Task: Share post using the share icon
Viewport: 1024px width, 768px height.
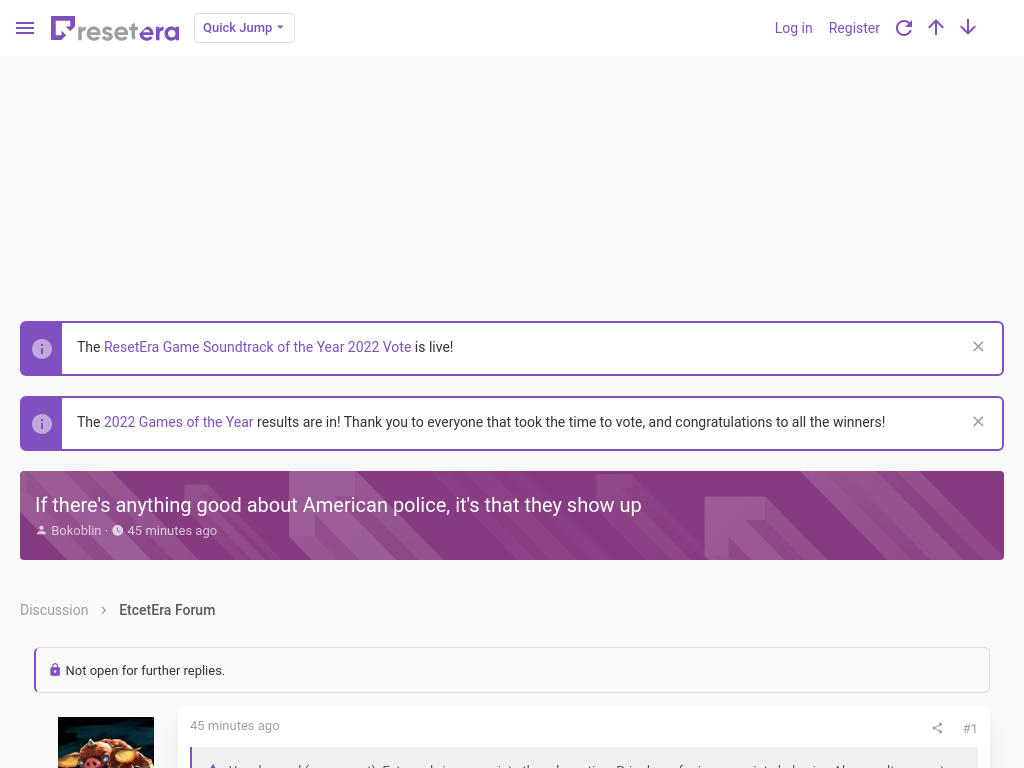Action: pyautogui.click(x=937, y=728)
